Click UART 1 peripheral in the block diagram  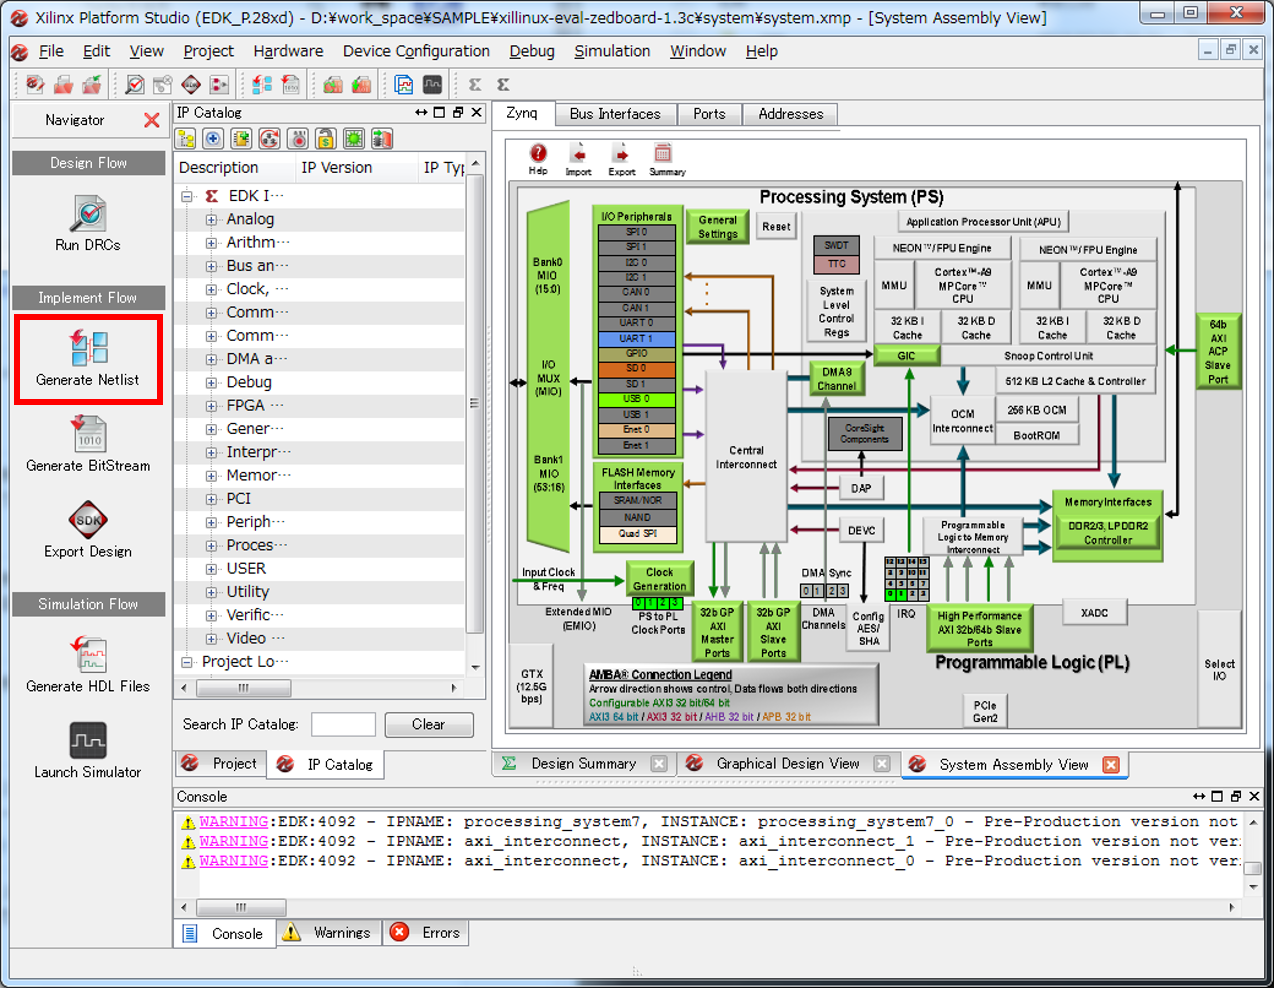[x=637, y=340]
